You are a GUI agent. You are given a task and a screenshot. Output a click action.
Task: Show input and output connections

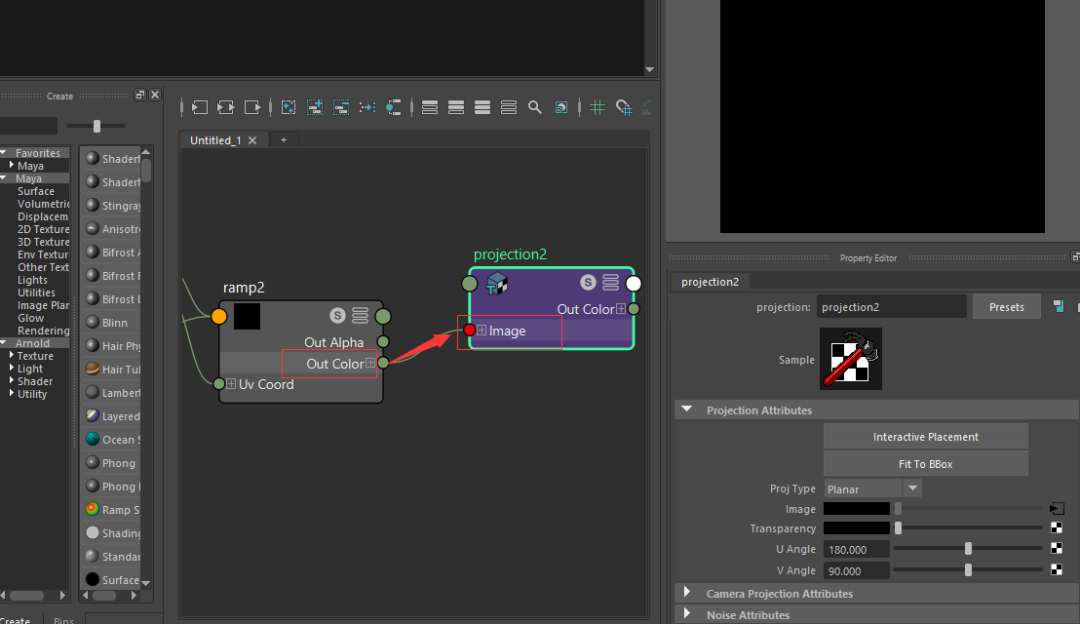coord(225,107)
